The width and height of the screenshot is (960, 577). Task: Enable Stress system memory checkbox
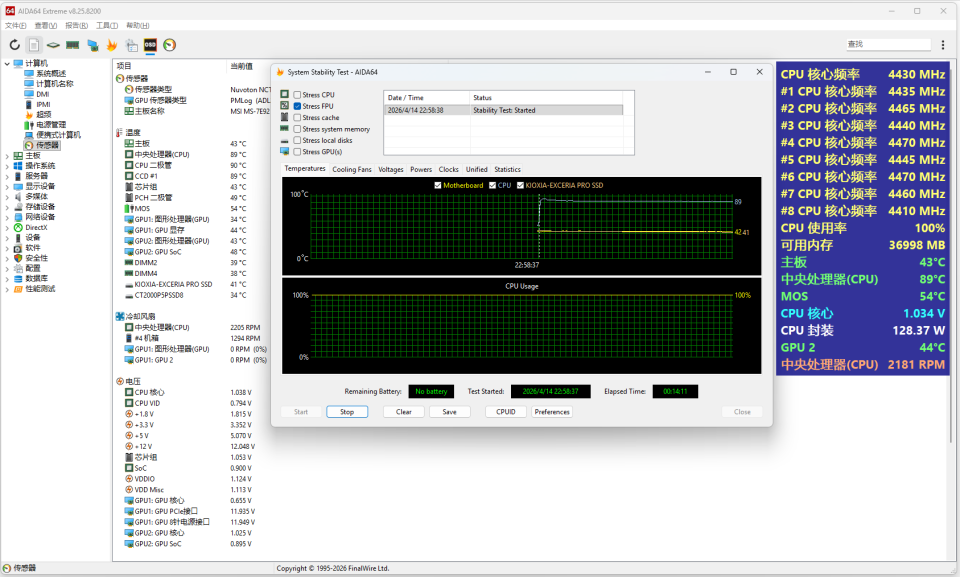[x=297, y=129]
